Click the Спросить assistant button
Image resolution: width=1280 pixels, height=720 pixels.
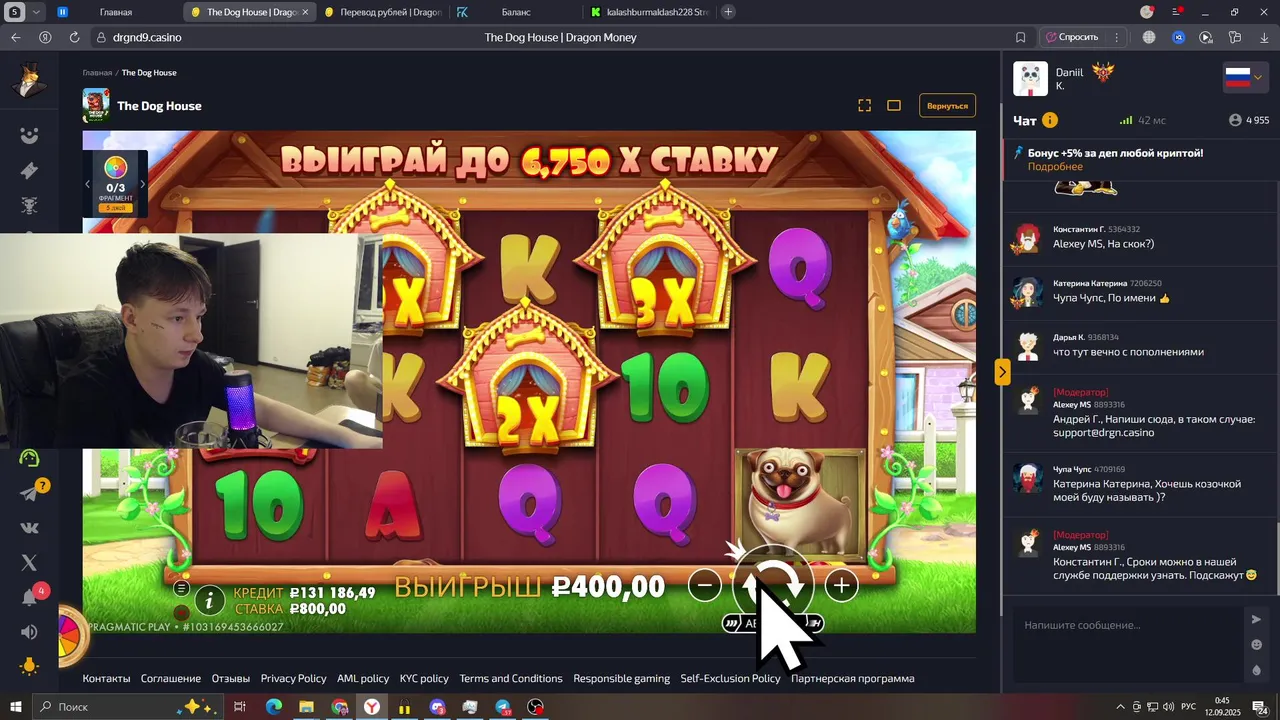(1071, 37)
